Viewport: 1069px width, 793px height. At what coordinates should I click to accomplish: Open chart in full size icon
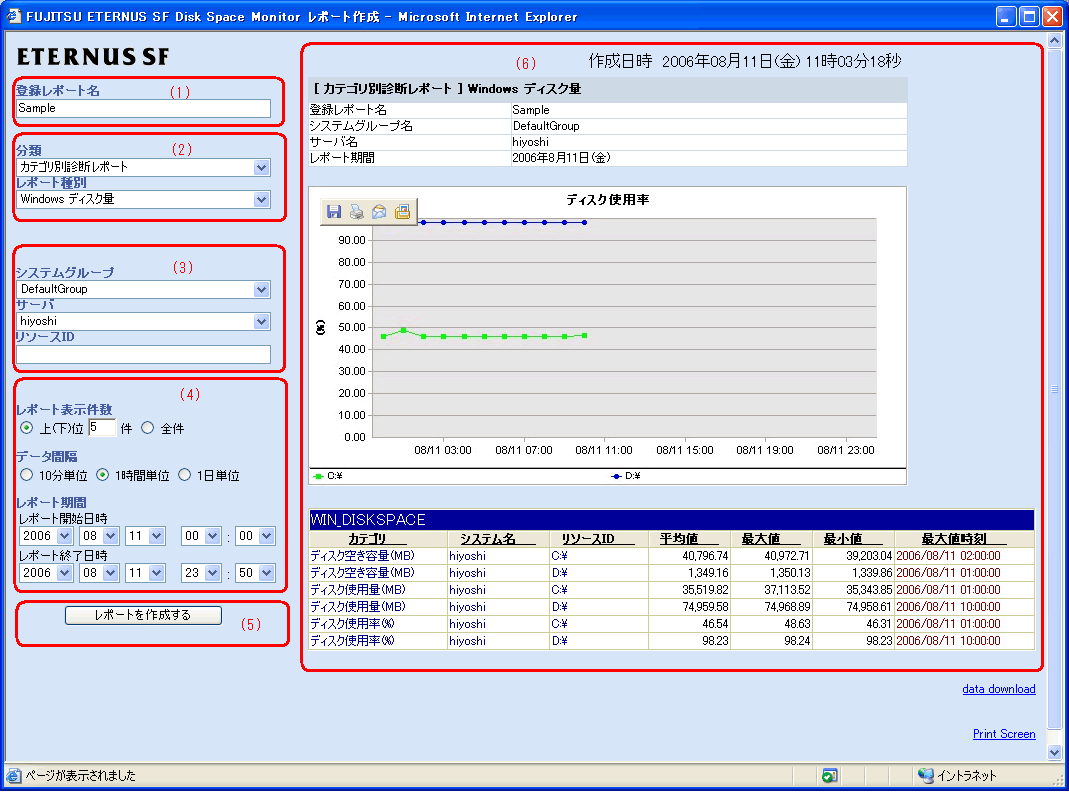pos(402,212)
